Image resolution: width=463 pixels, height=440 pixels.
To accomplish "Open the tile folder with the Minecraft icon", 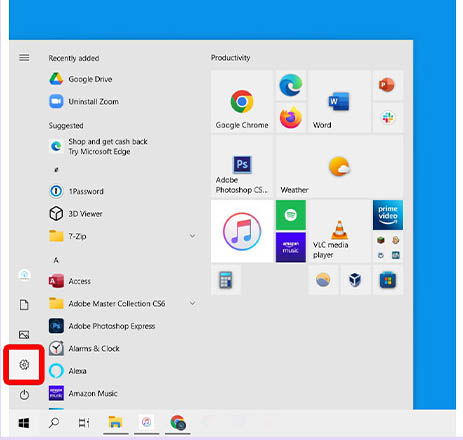I will 388,247.
